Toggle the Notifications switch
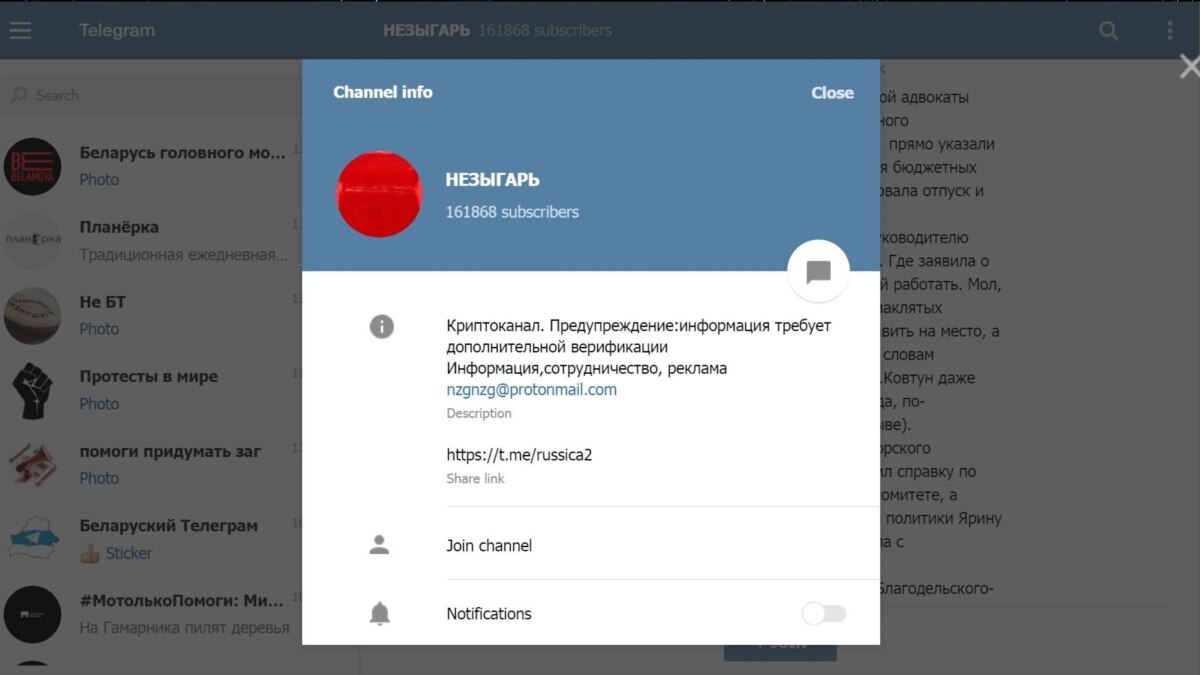Image resolution: width=1200 pixels, height=675 pixels. point(824,613)
